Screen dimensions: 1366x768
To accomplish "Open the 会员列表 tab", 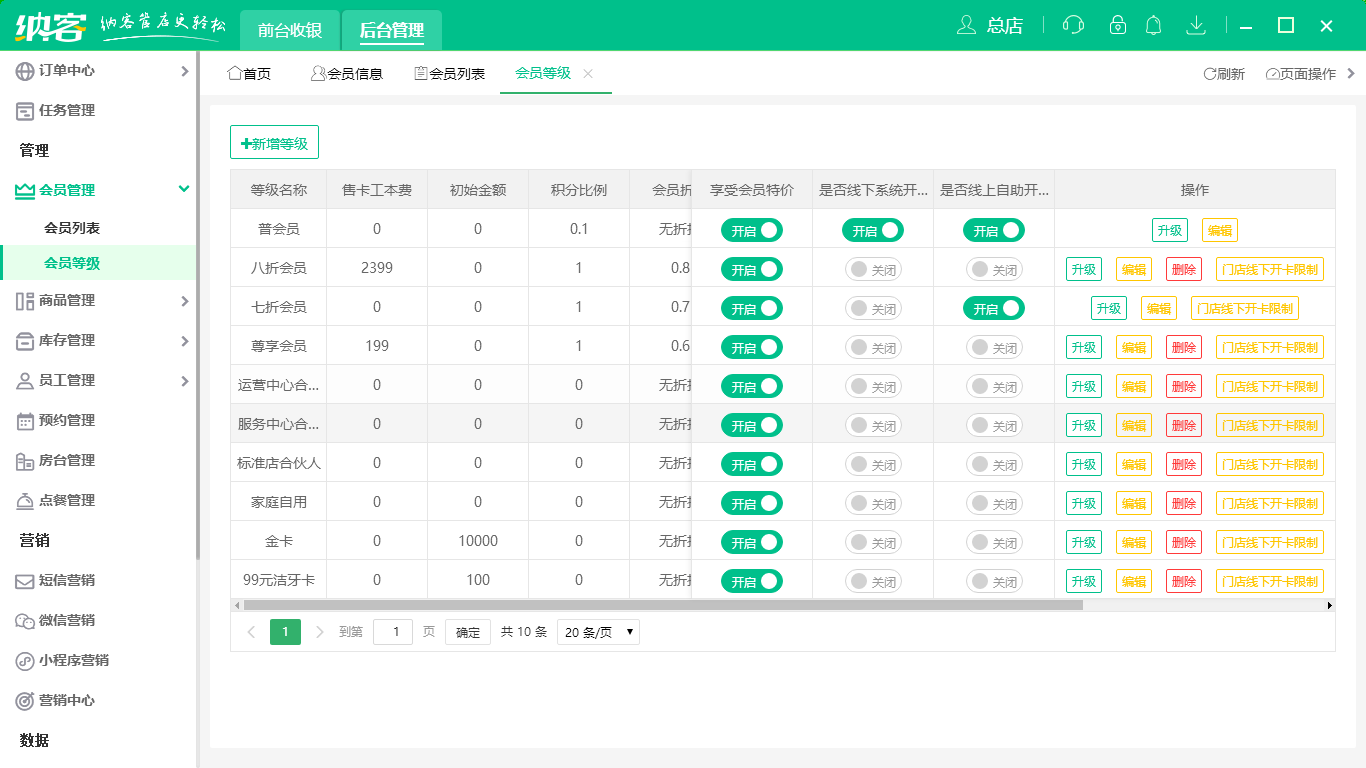I will (x=450, y=73).
